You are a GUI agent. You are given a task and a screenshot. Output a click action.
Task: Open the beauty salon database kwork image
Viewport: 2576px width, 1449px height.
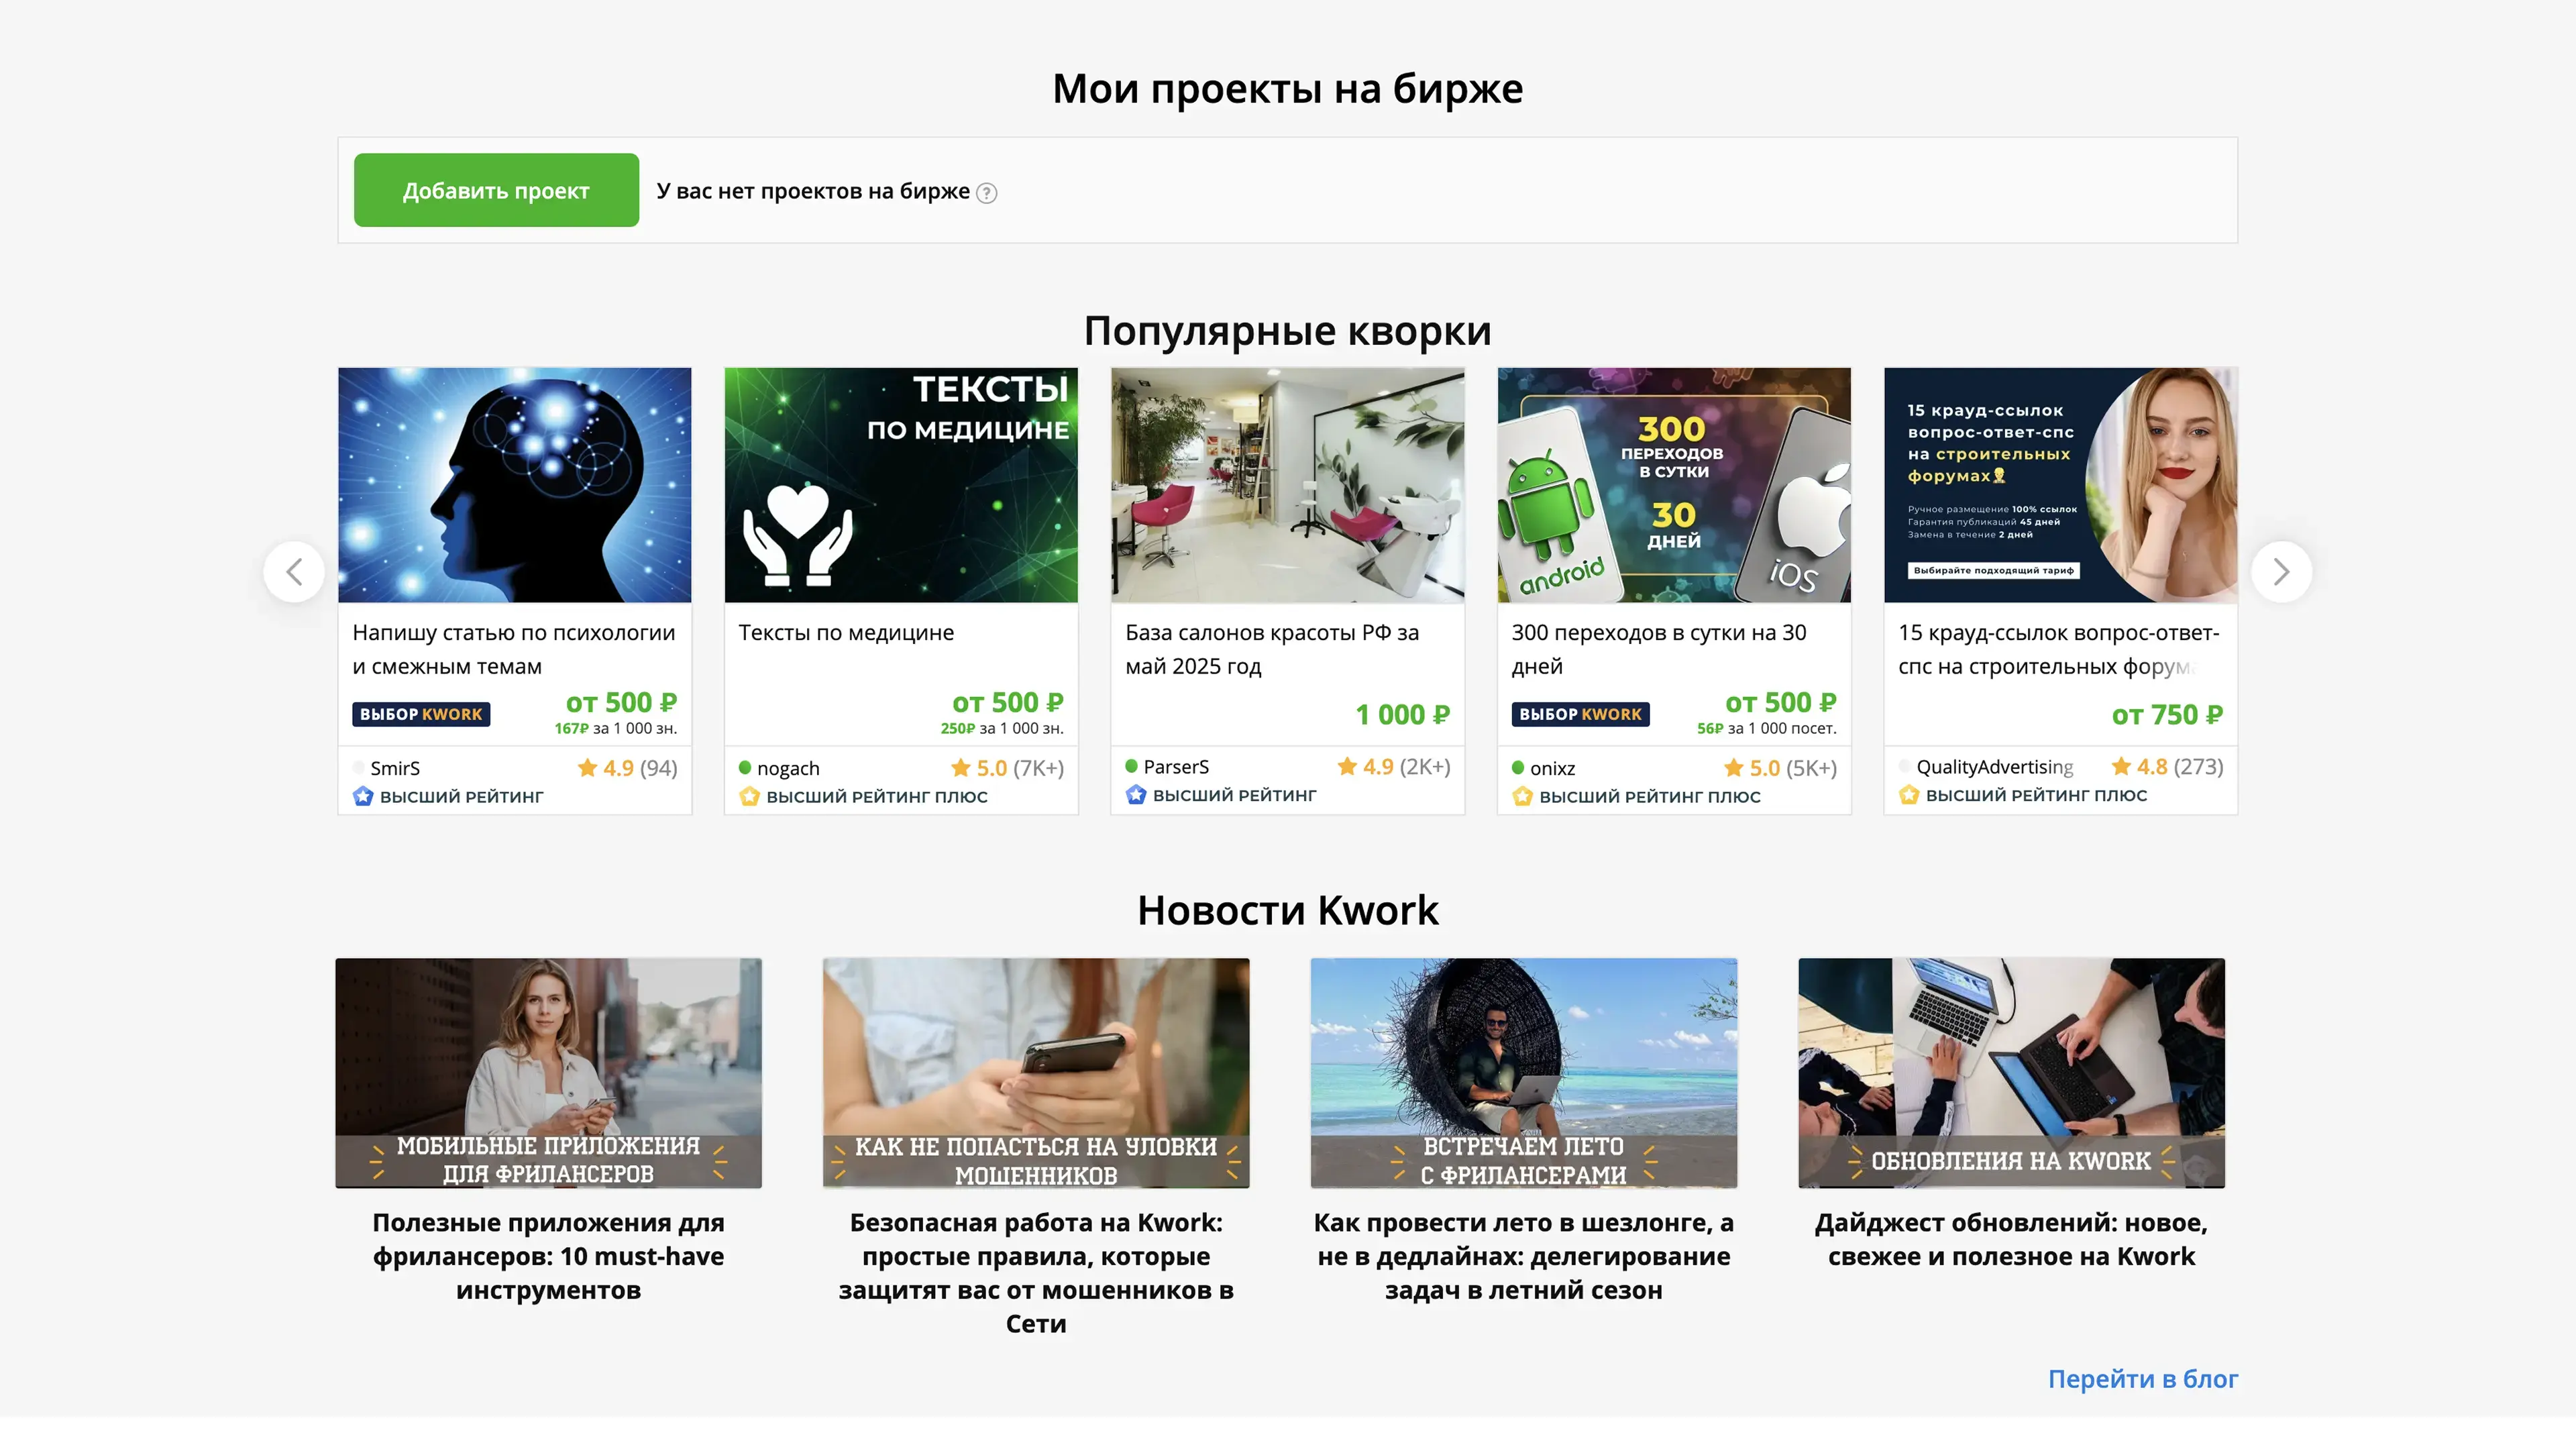point(1287,485)
